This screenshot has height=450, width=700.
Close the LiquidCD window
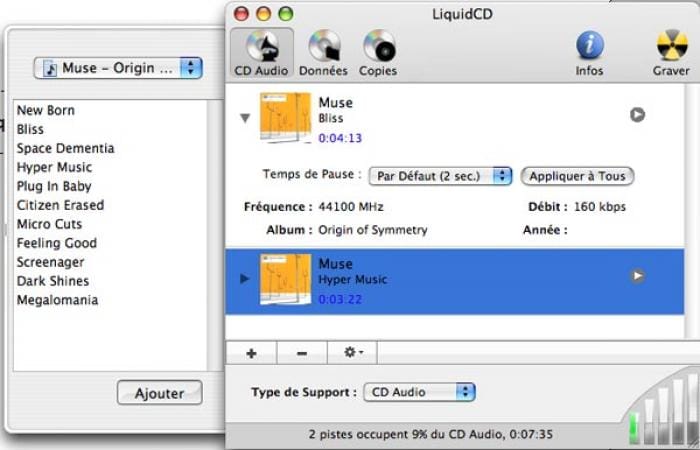[x=242, y=14]
